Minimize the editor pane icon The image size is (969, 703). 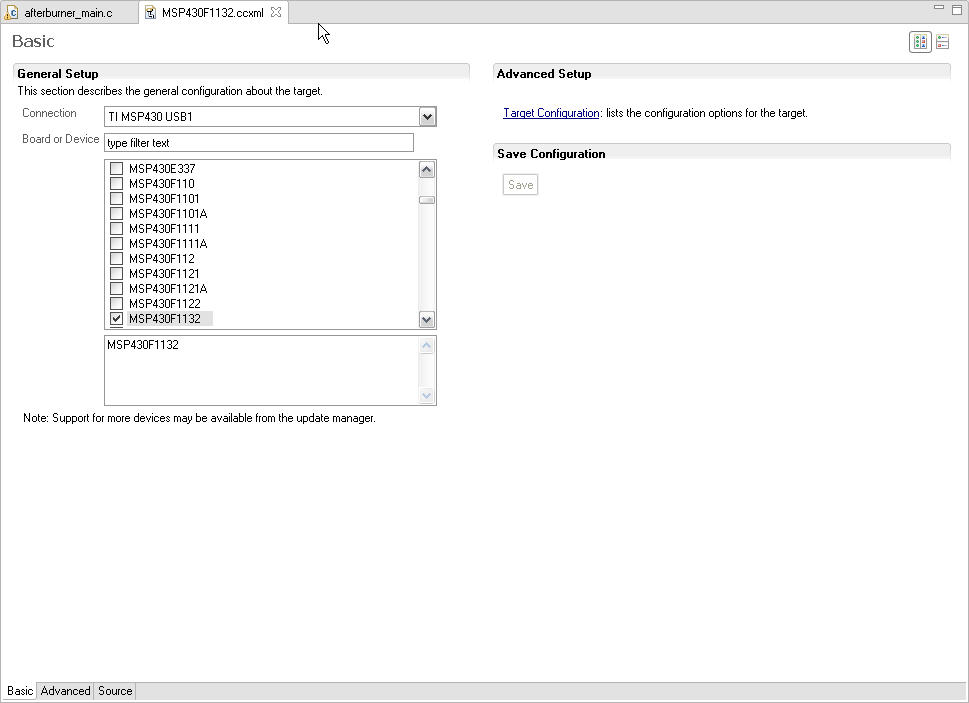939,7
